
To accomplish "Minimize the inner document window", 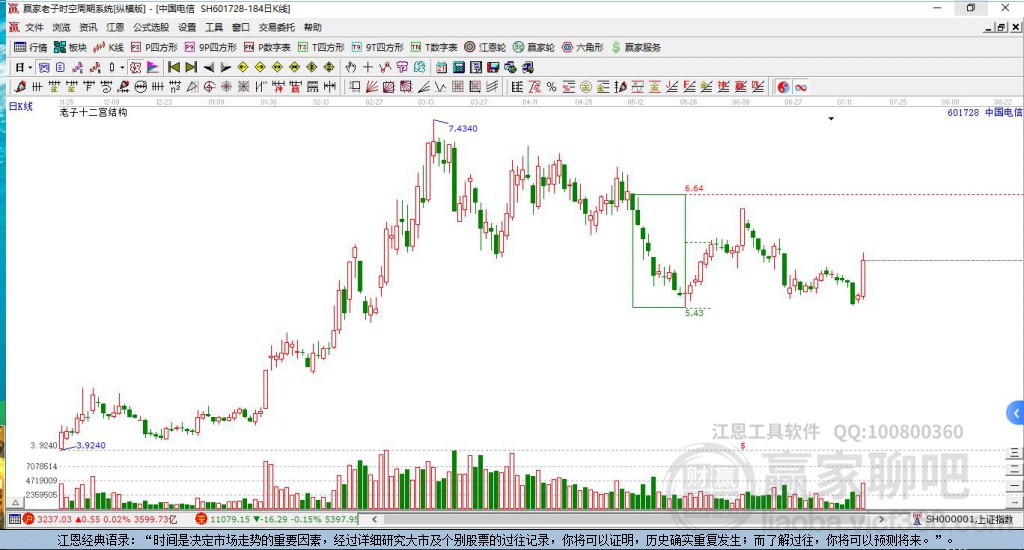I will pos(989,27).
